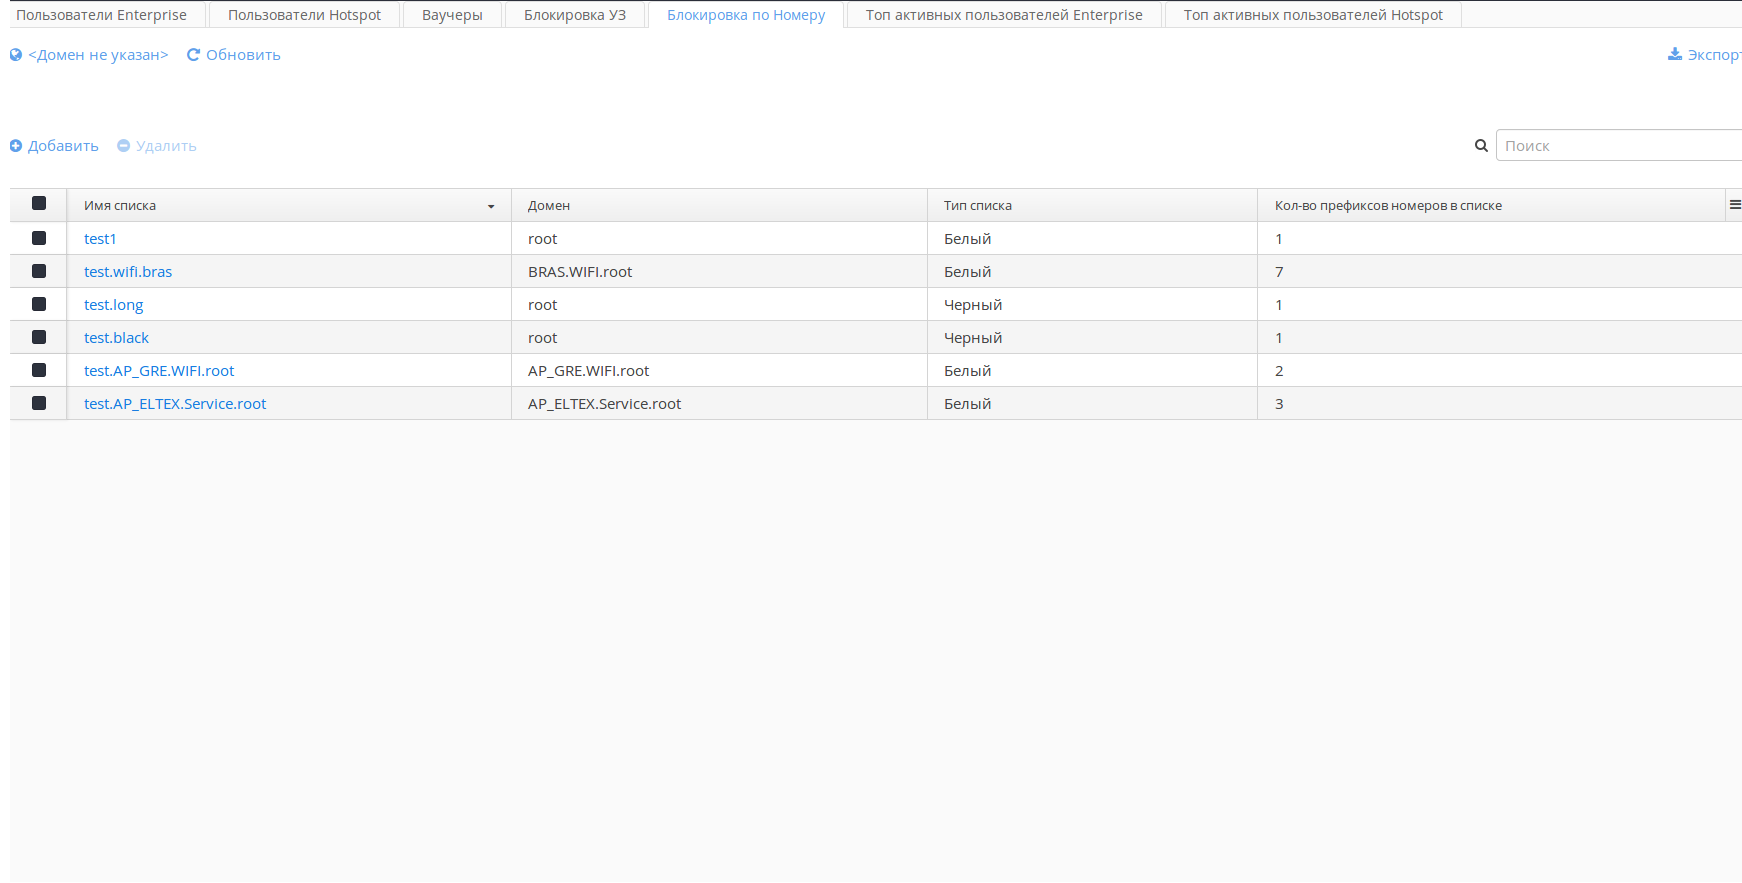Toggle the select-all header checkbox

[x=39, y=204]
